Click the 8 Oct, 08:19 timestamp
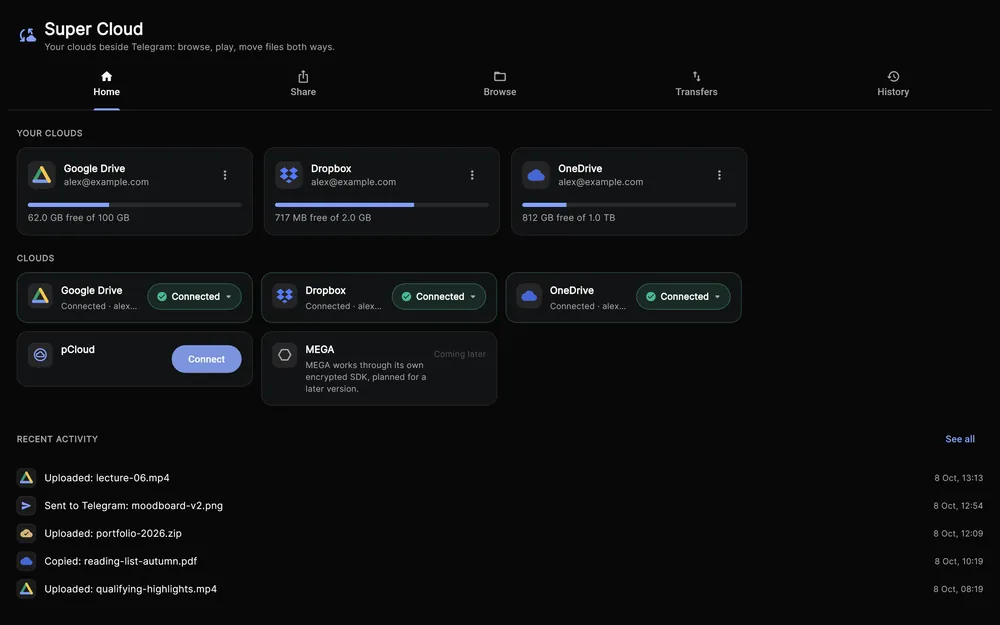Image resolution: width=1000 pixels, height=625 pixels. tap(958, 589)
